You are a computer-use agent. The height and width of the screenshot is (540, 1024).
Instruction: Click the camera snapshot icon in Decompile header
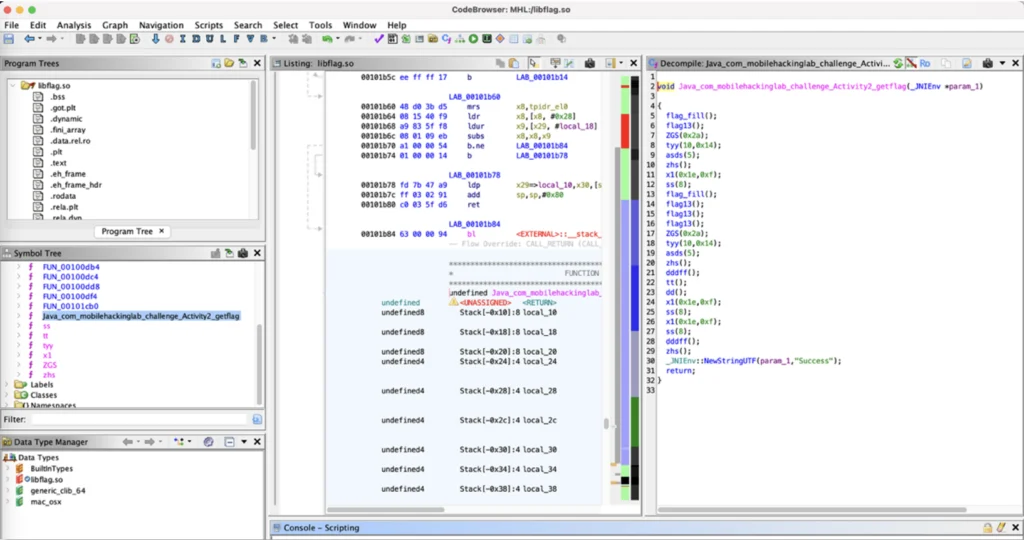pos(987,63)
